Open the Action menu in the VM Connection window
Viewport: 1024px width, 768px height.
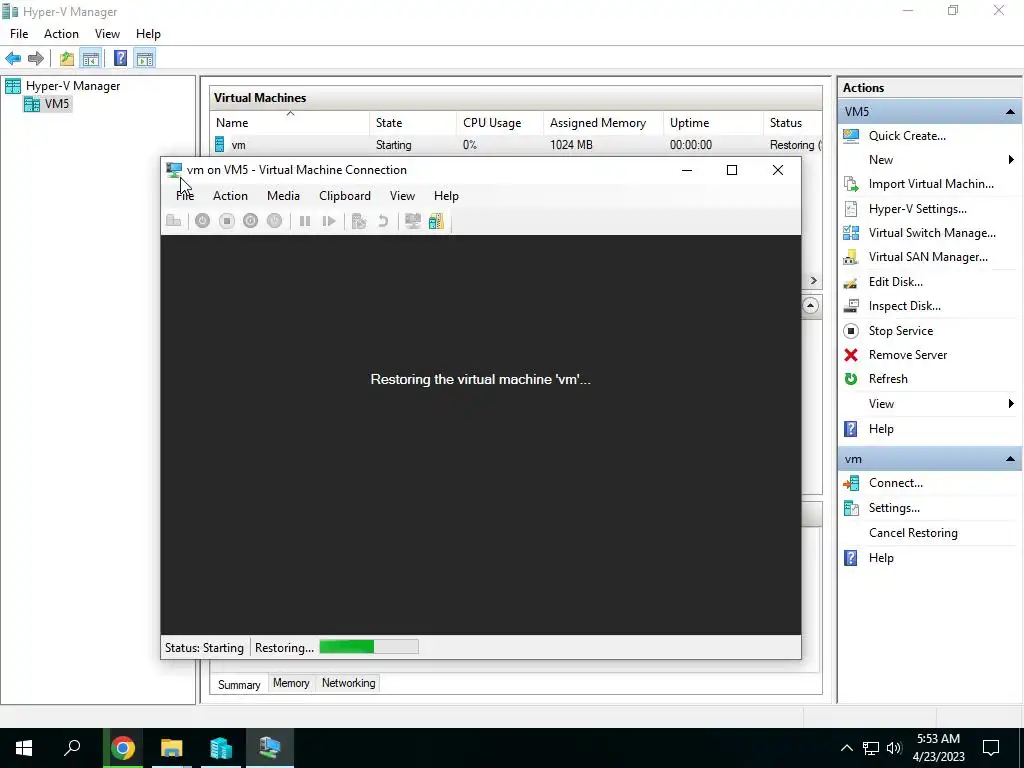[231, 196]
